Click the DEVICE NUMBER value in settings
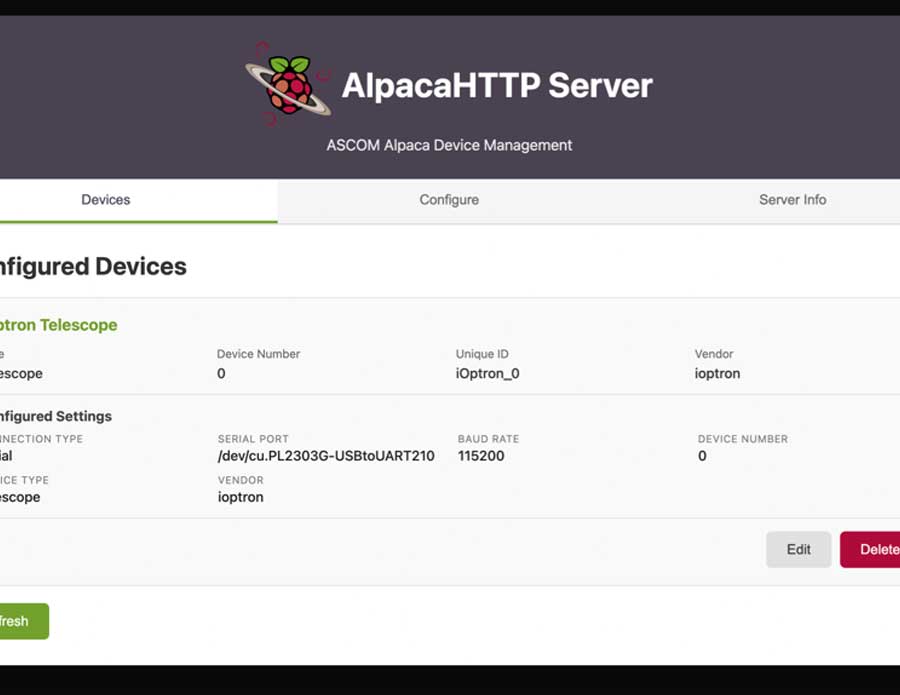The width and height of the screenshot is (900, 695). point(702,456)
